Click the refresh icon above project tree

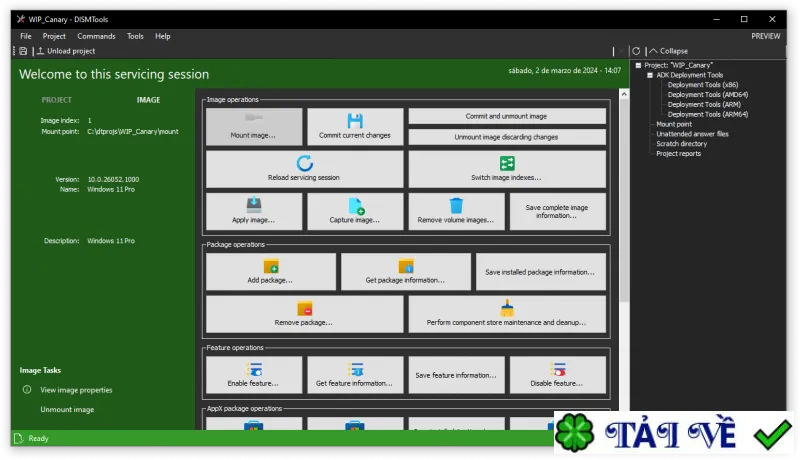tap(636, 51)
